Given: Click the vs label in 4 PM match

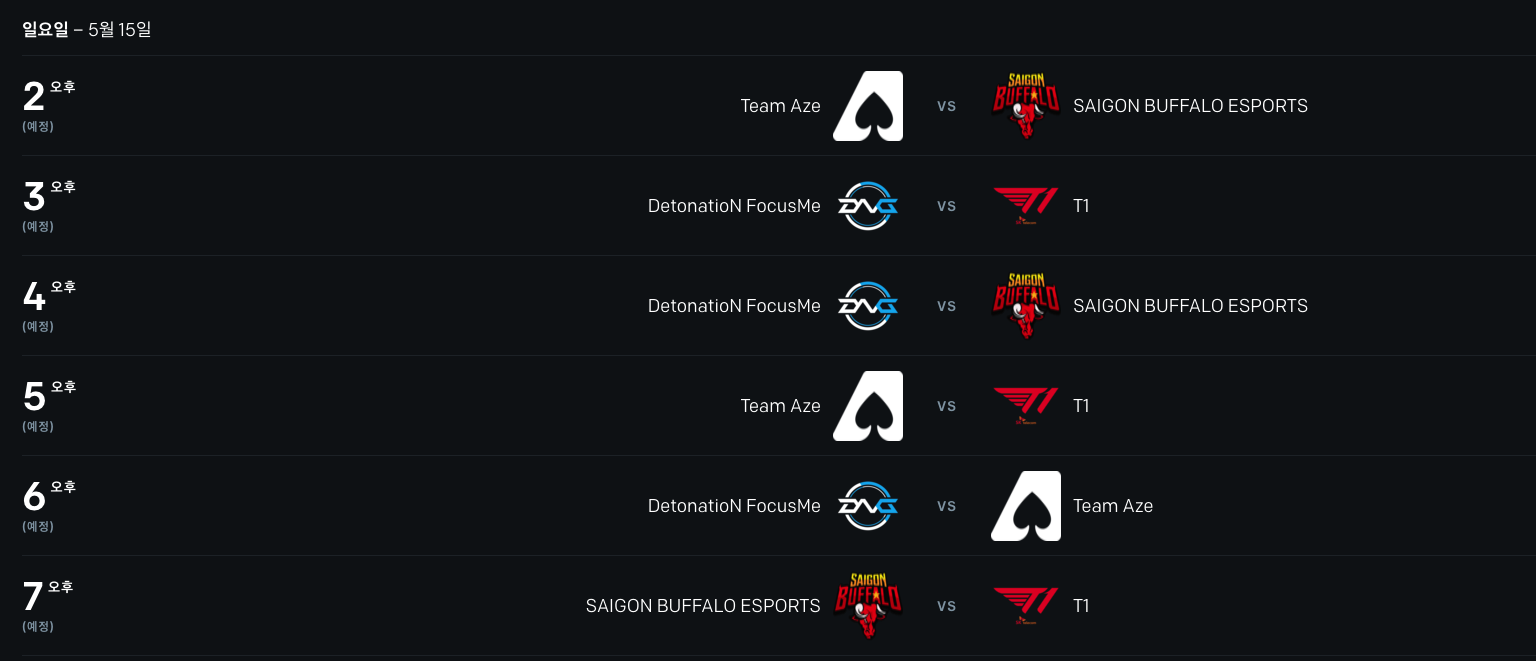Looking at the screenshot, I should (x=946, y=306).
